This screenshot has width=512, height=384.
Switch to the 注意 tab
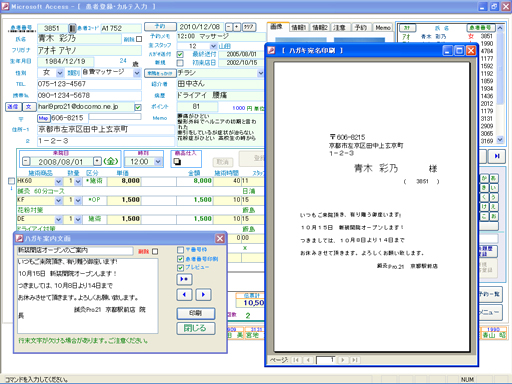pos(340,28)
